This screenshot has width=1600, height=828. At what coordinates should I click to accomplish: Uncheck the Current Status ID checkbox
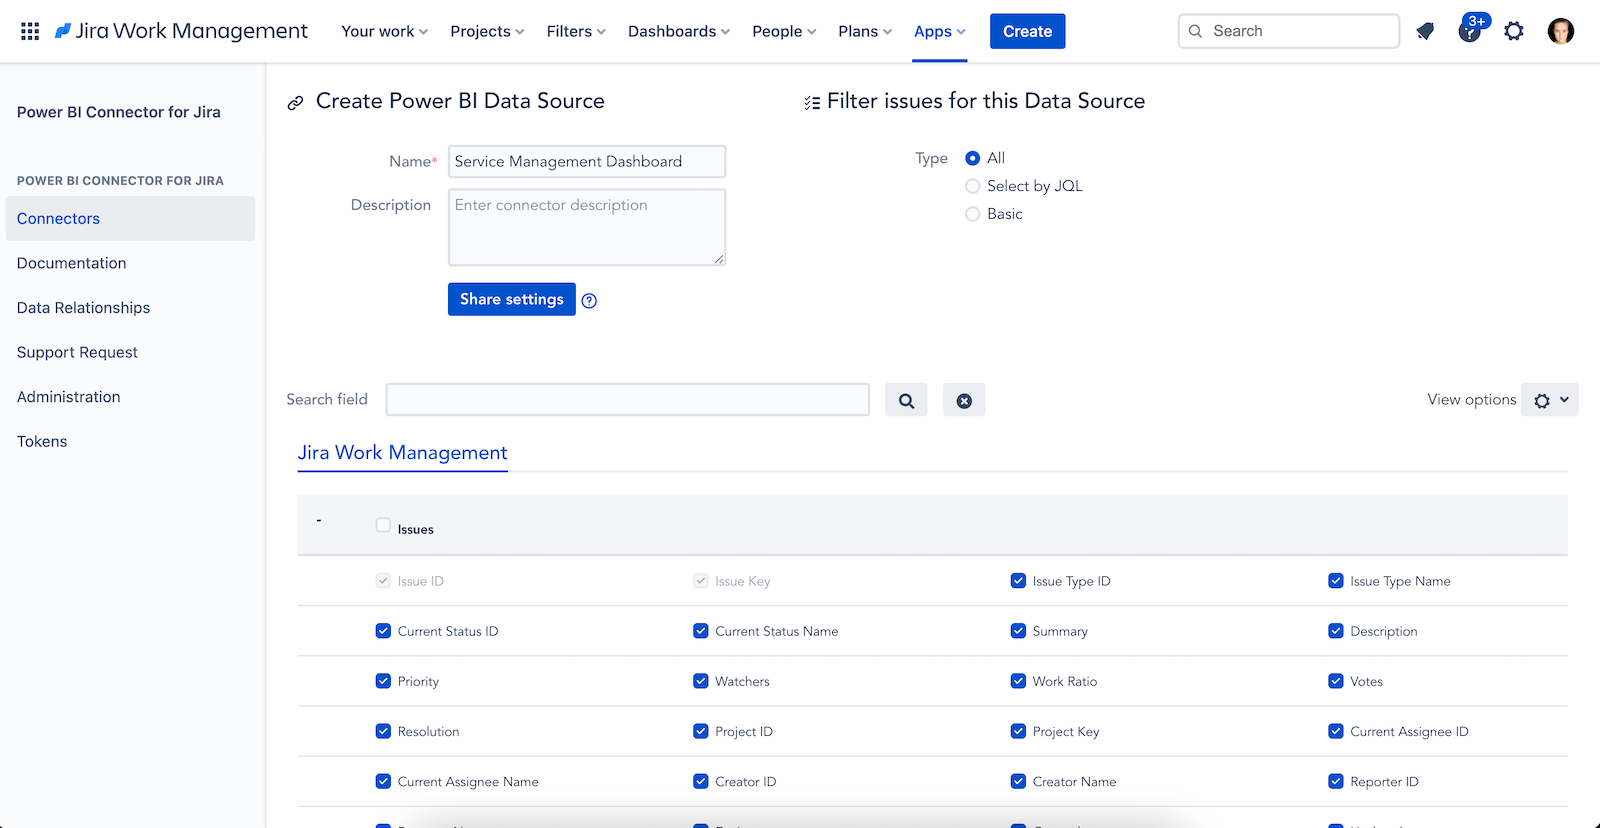(383, 631)
